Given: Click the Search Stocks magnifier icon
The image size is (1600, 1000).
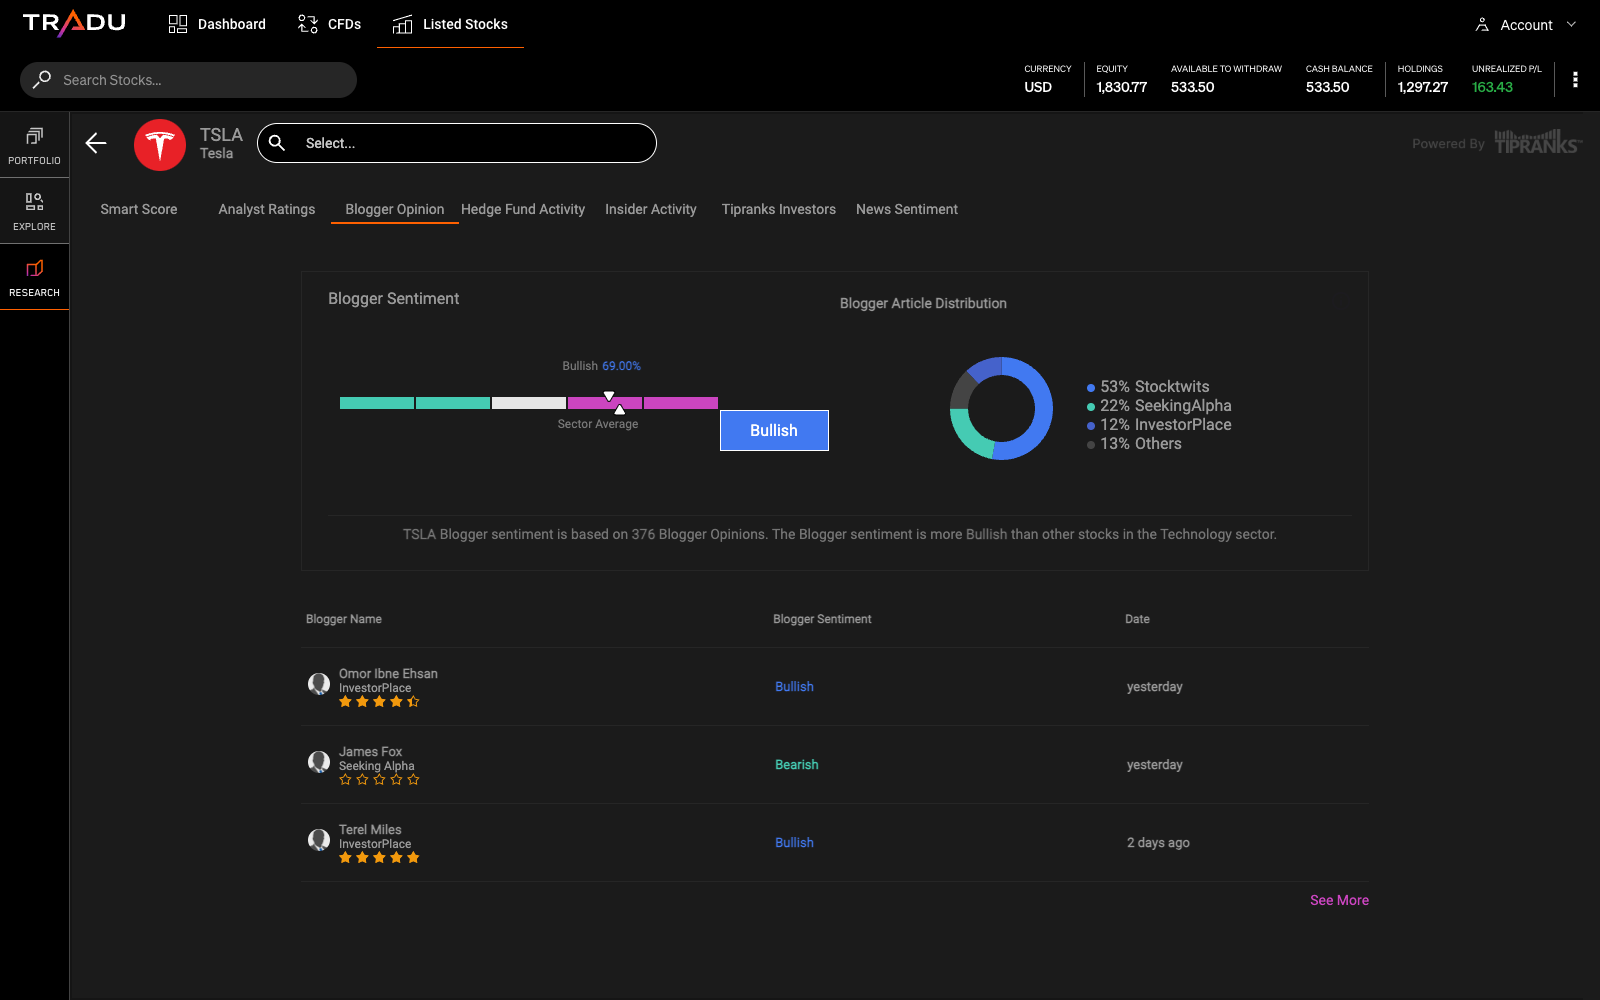Looking at the screenshot, I should pyautogui.click(x=42, y=80).
